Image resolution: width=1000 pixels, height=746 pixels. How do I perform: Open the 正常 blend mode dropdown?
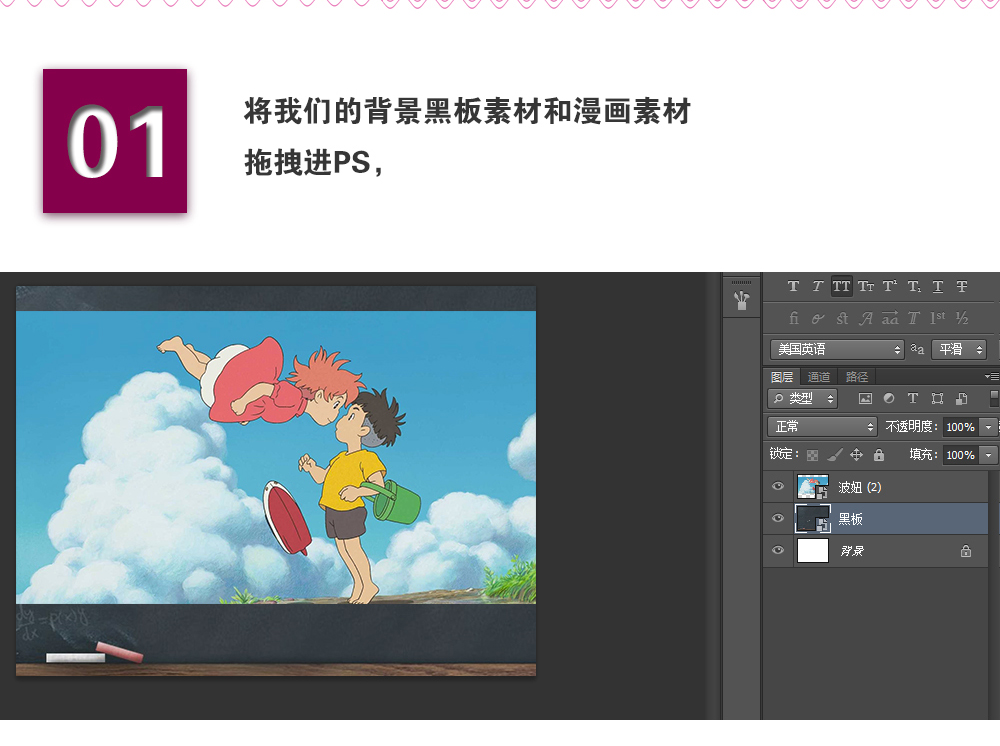click(x=823, y=427)
